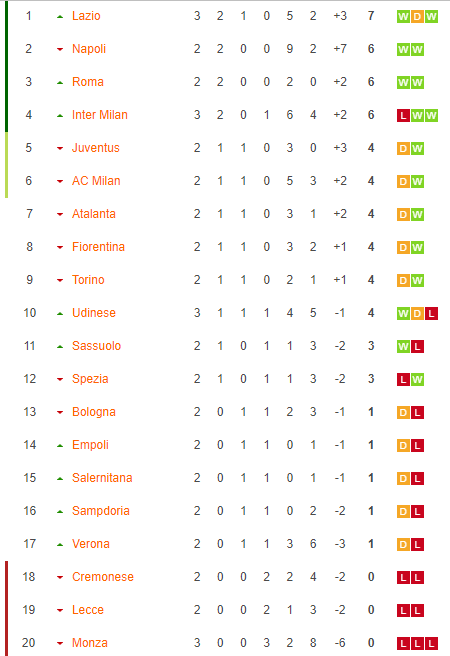Click Napoli's red down-arrow rank indicator

coord(60,49)
